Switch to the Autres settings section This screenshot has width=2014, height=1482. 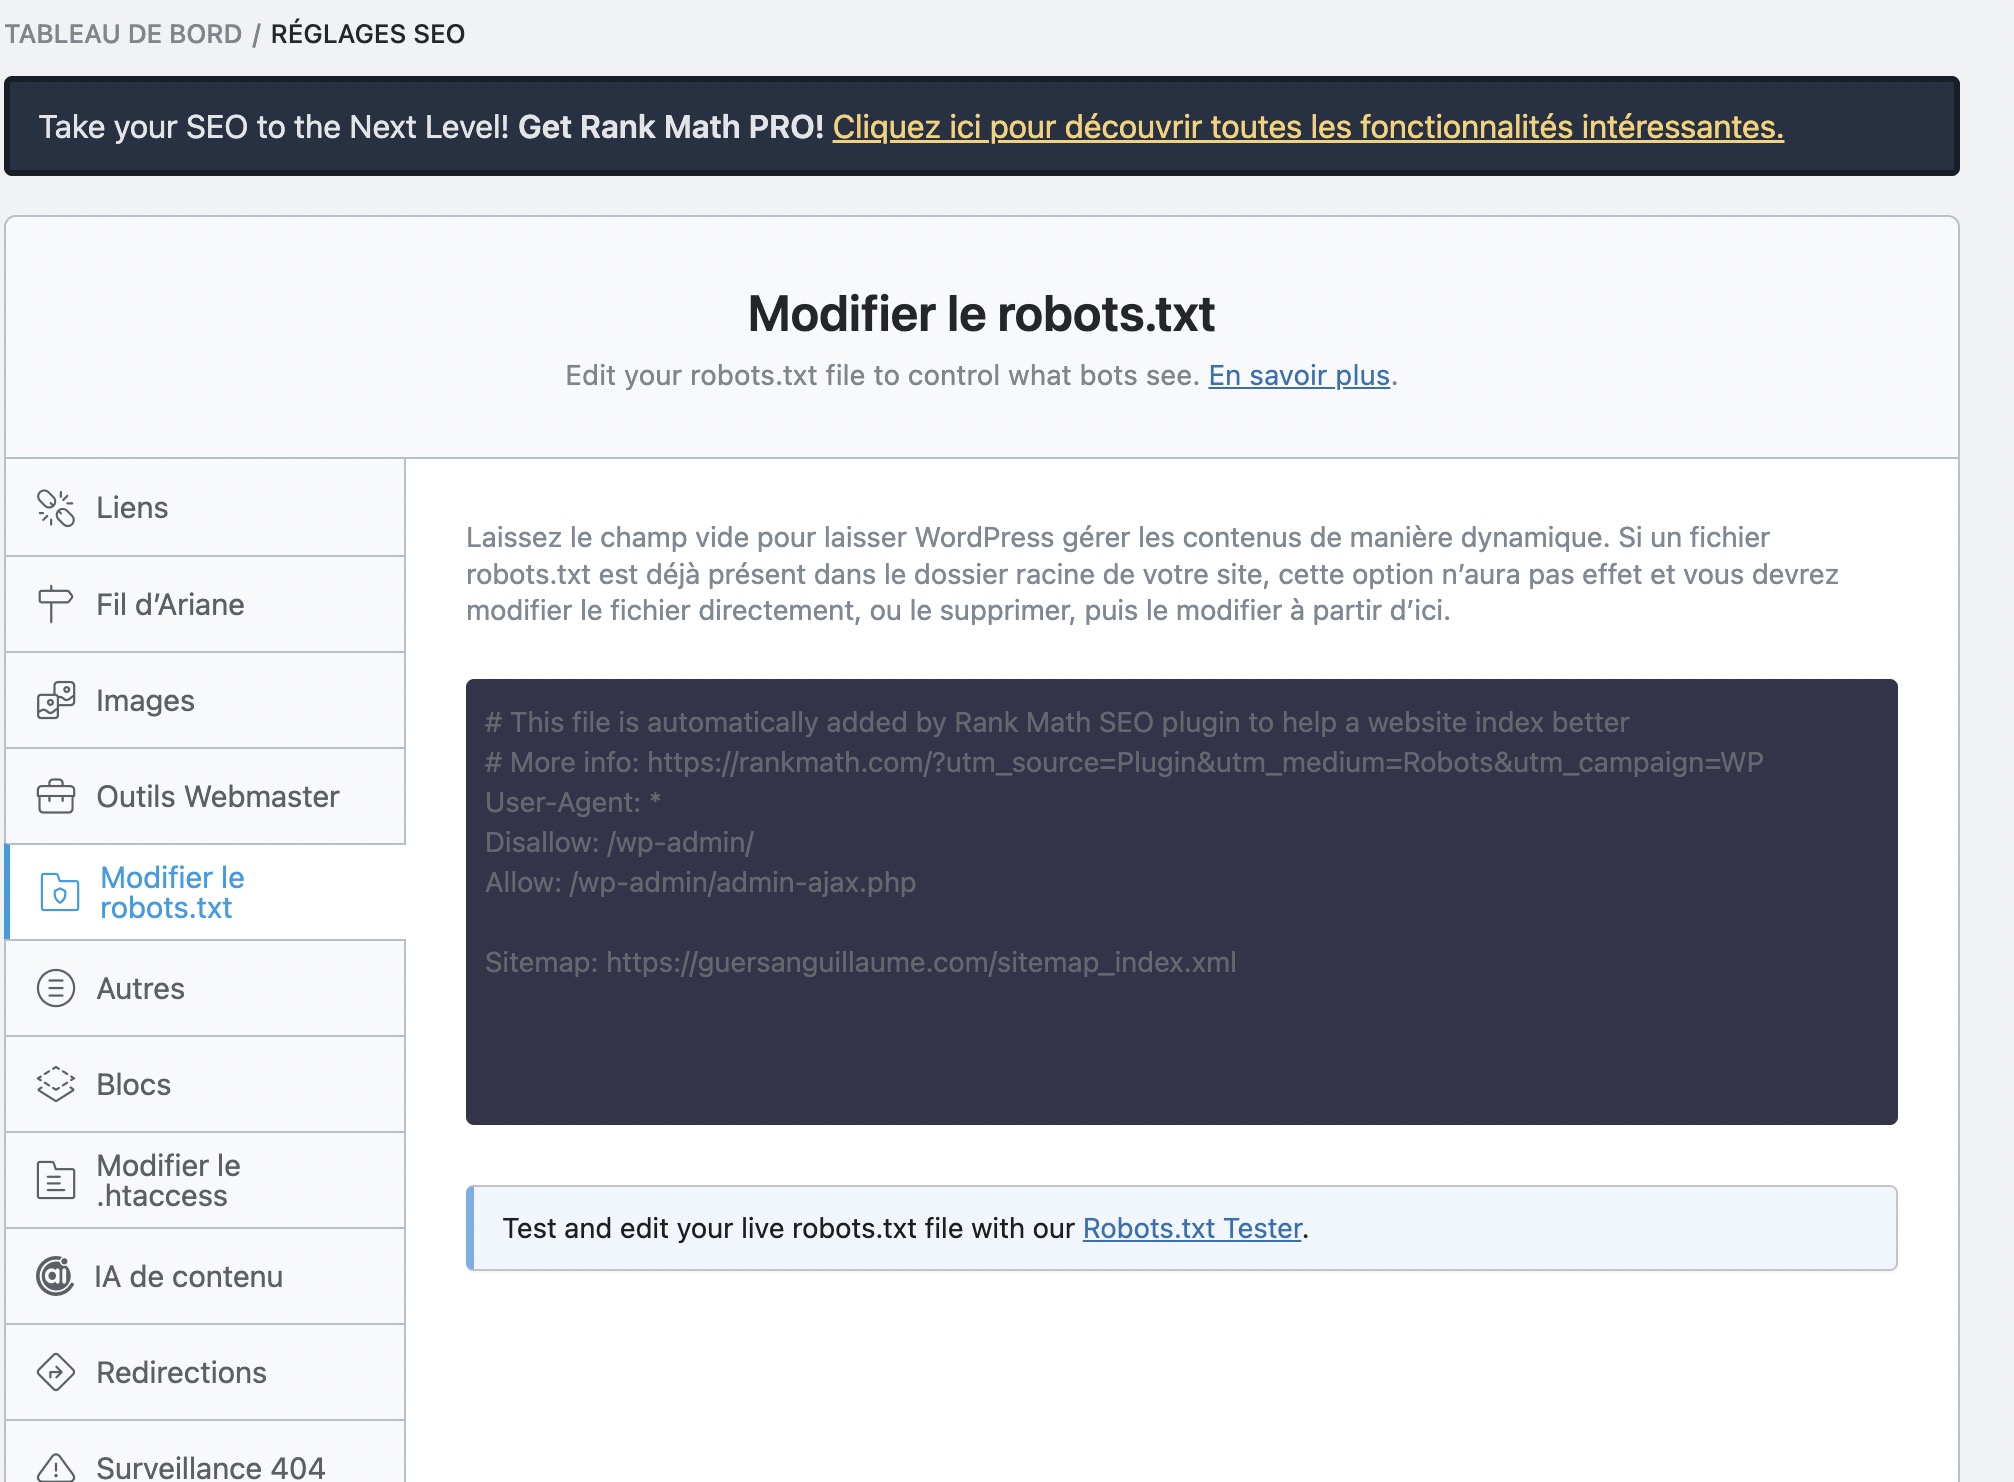coord(140,988)
